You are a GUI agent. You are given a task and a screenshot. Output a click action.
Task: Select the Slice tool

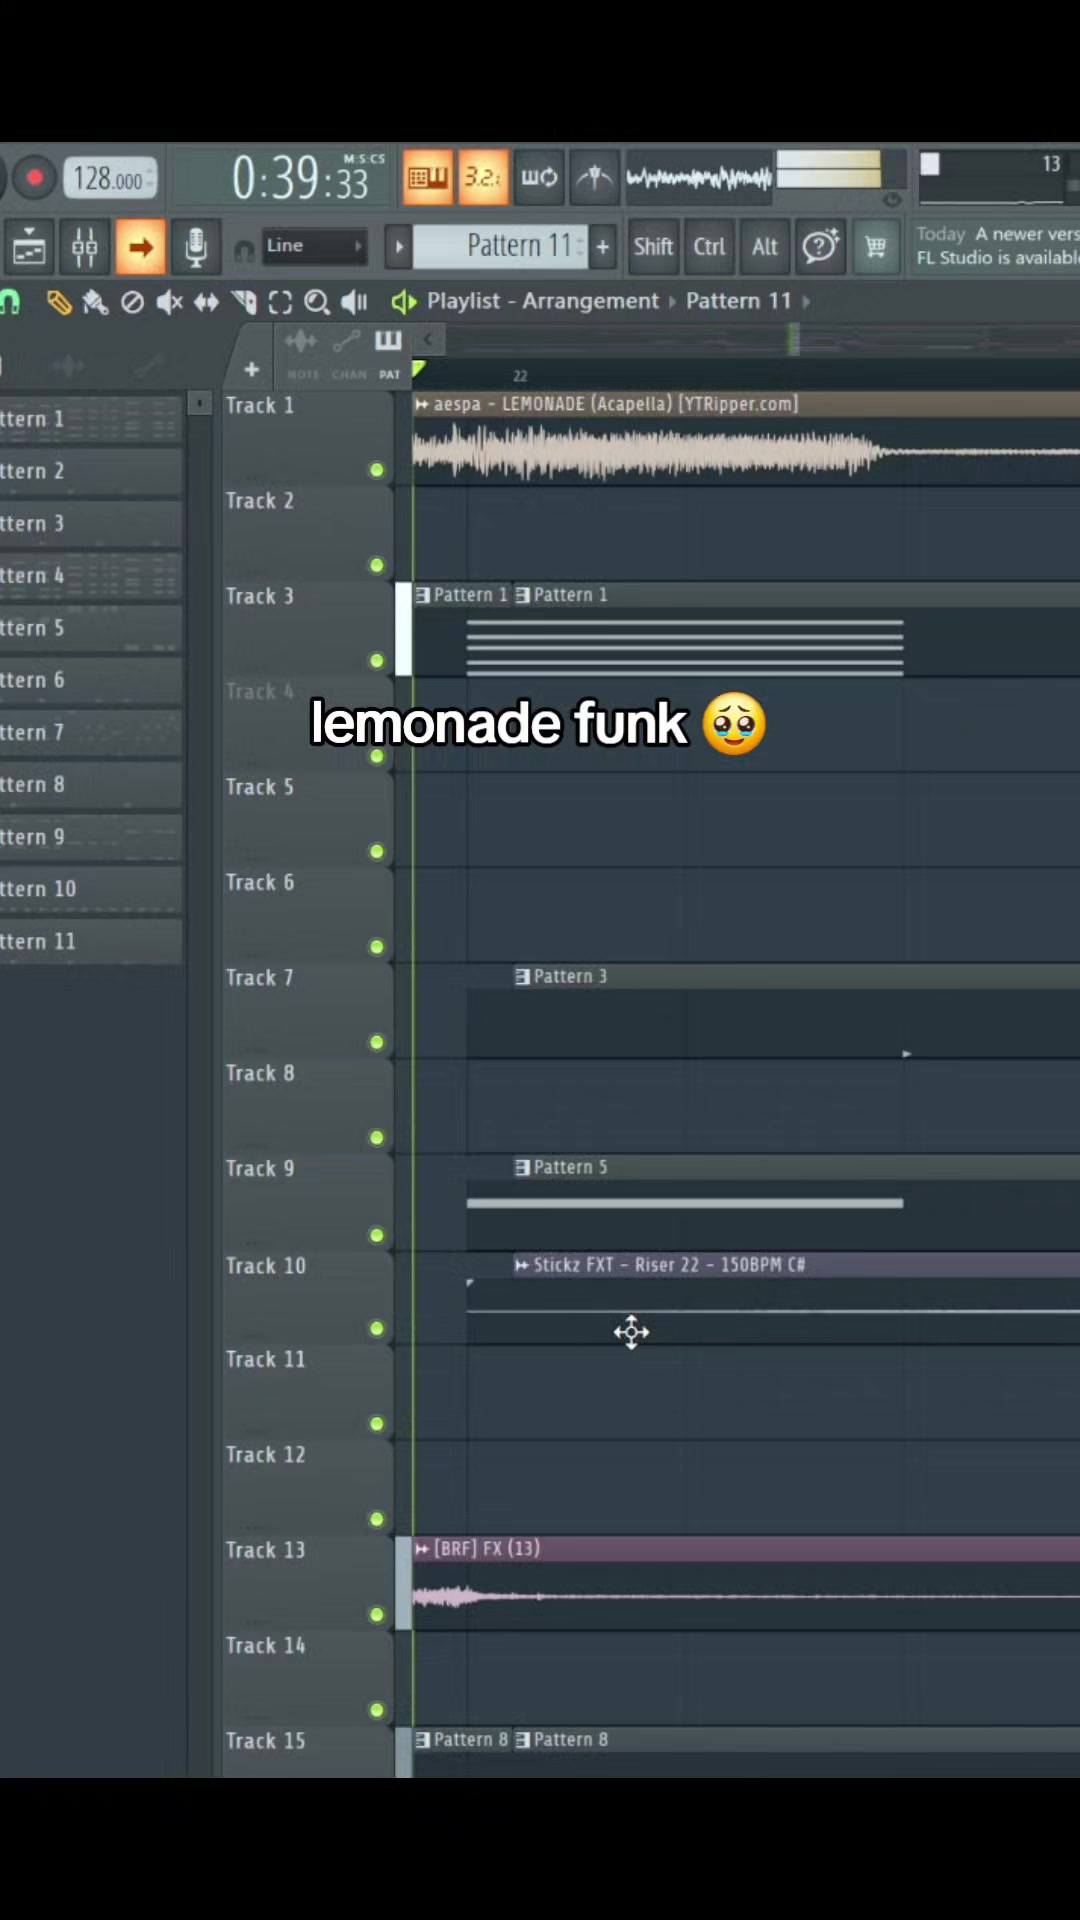click(x=244, y=302)
